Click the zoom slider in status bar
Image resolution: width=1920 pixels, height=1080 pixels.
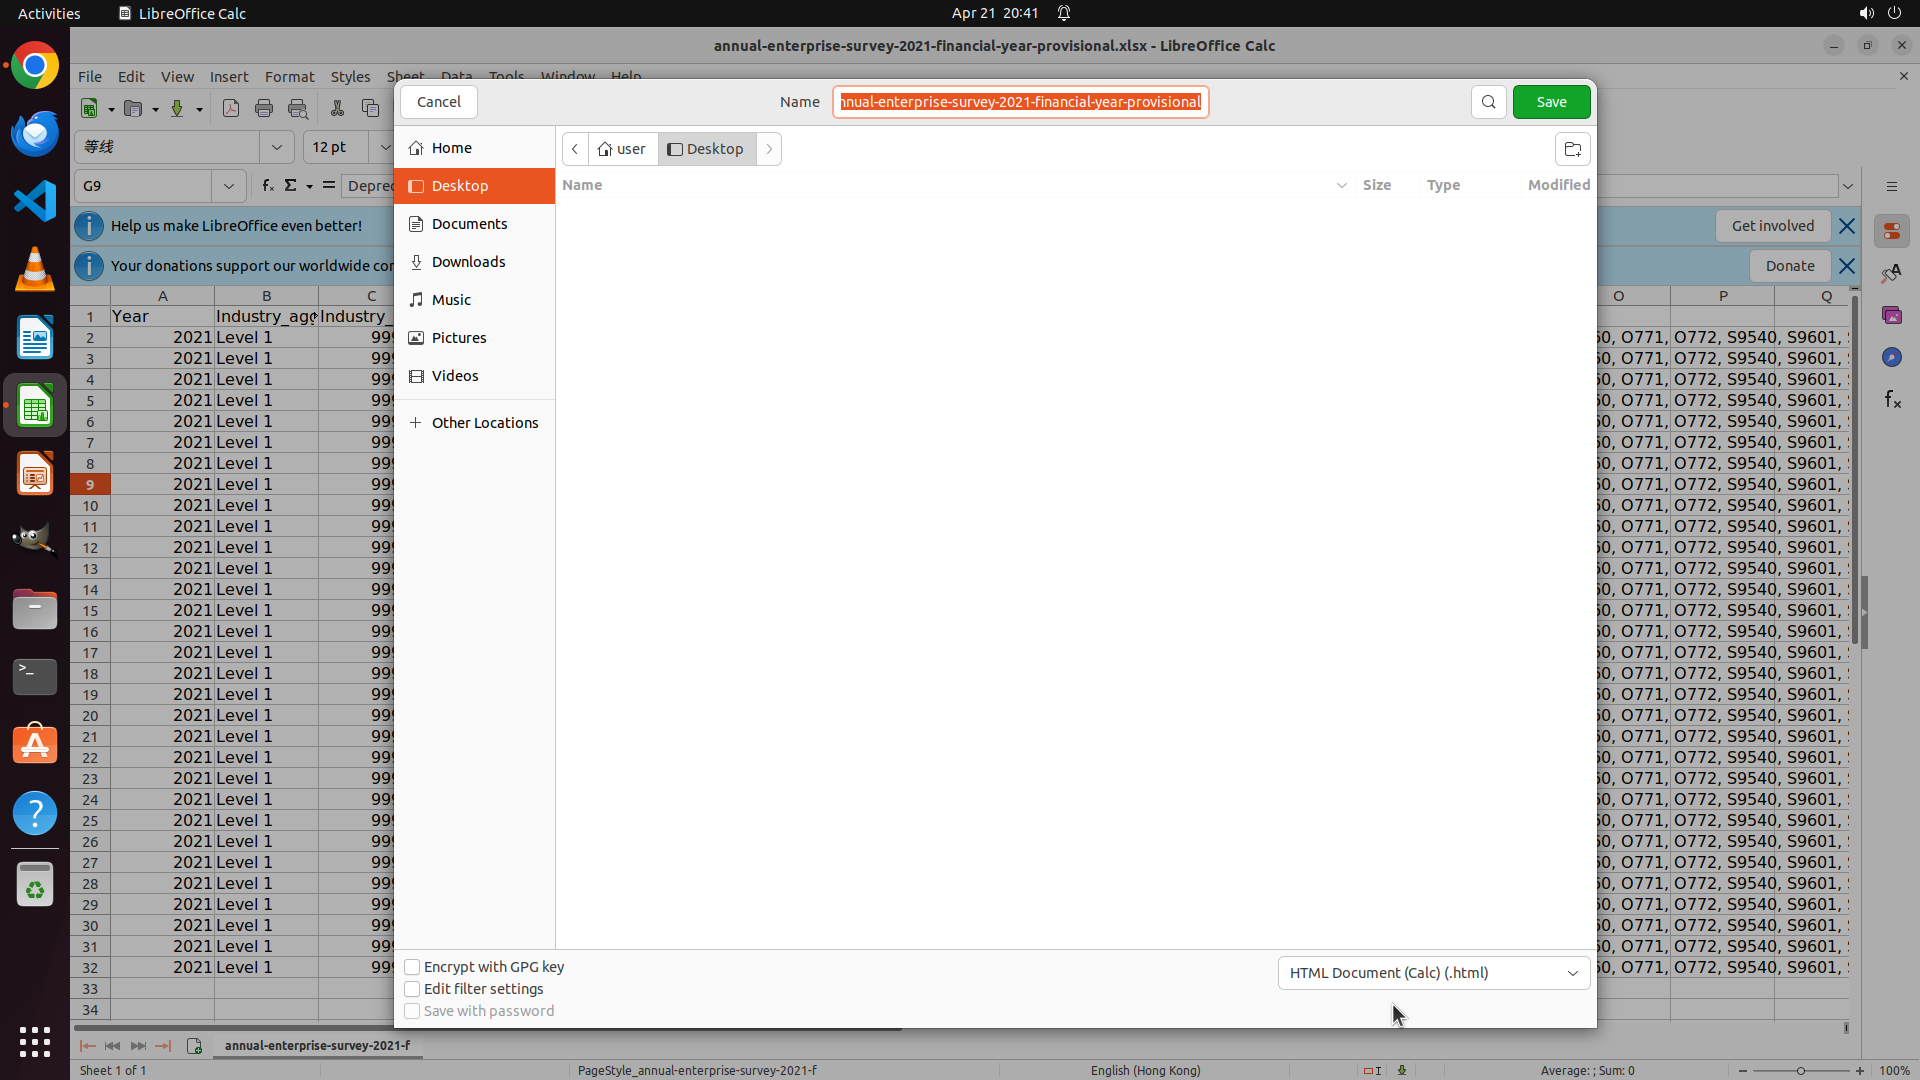(1800, 1071)
